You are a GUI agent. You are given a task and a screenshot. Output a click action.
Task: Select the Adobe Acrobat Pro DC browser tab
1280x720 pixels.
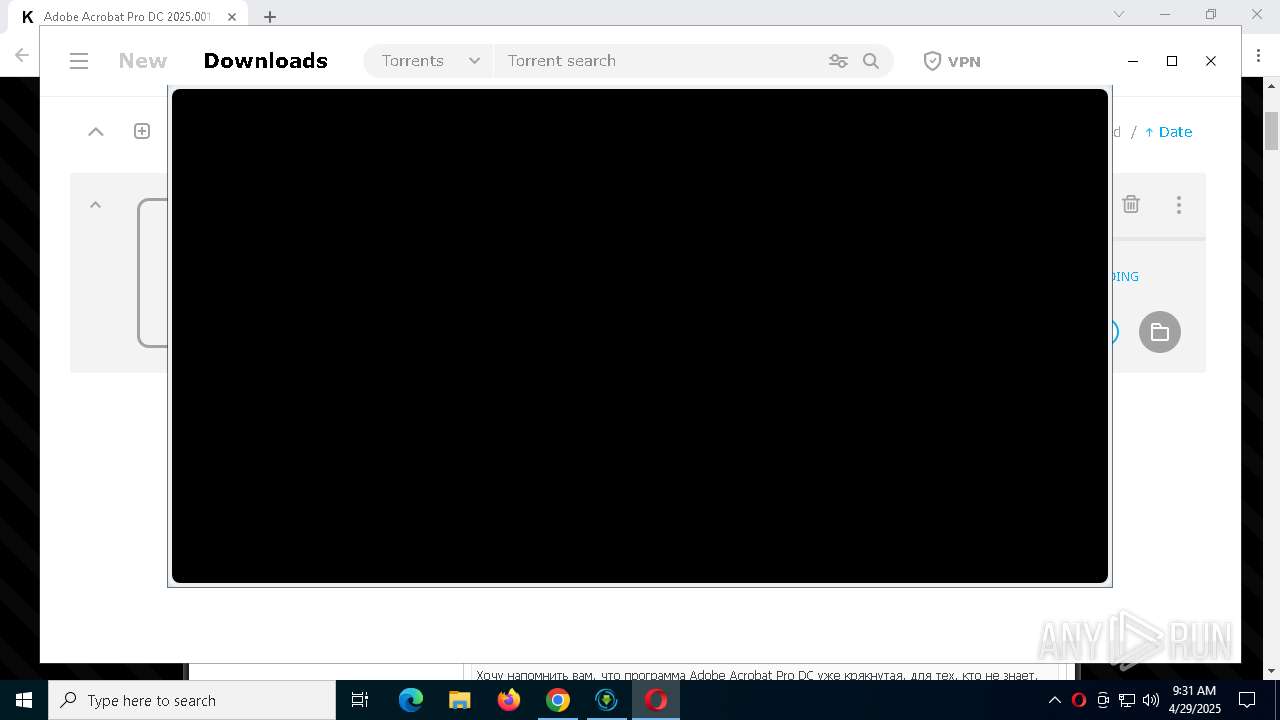[127, 16]
